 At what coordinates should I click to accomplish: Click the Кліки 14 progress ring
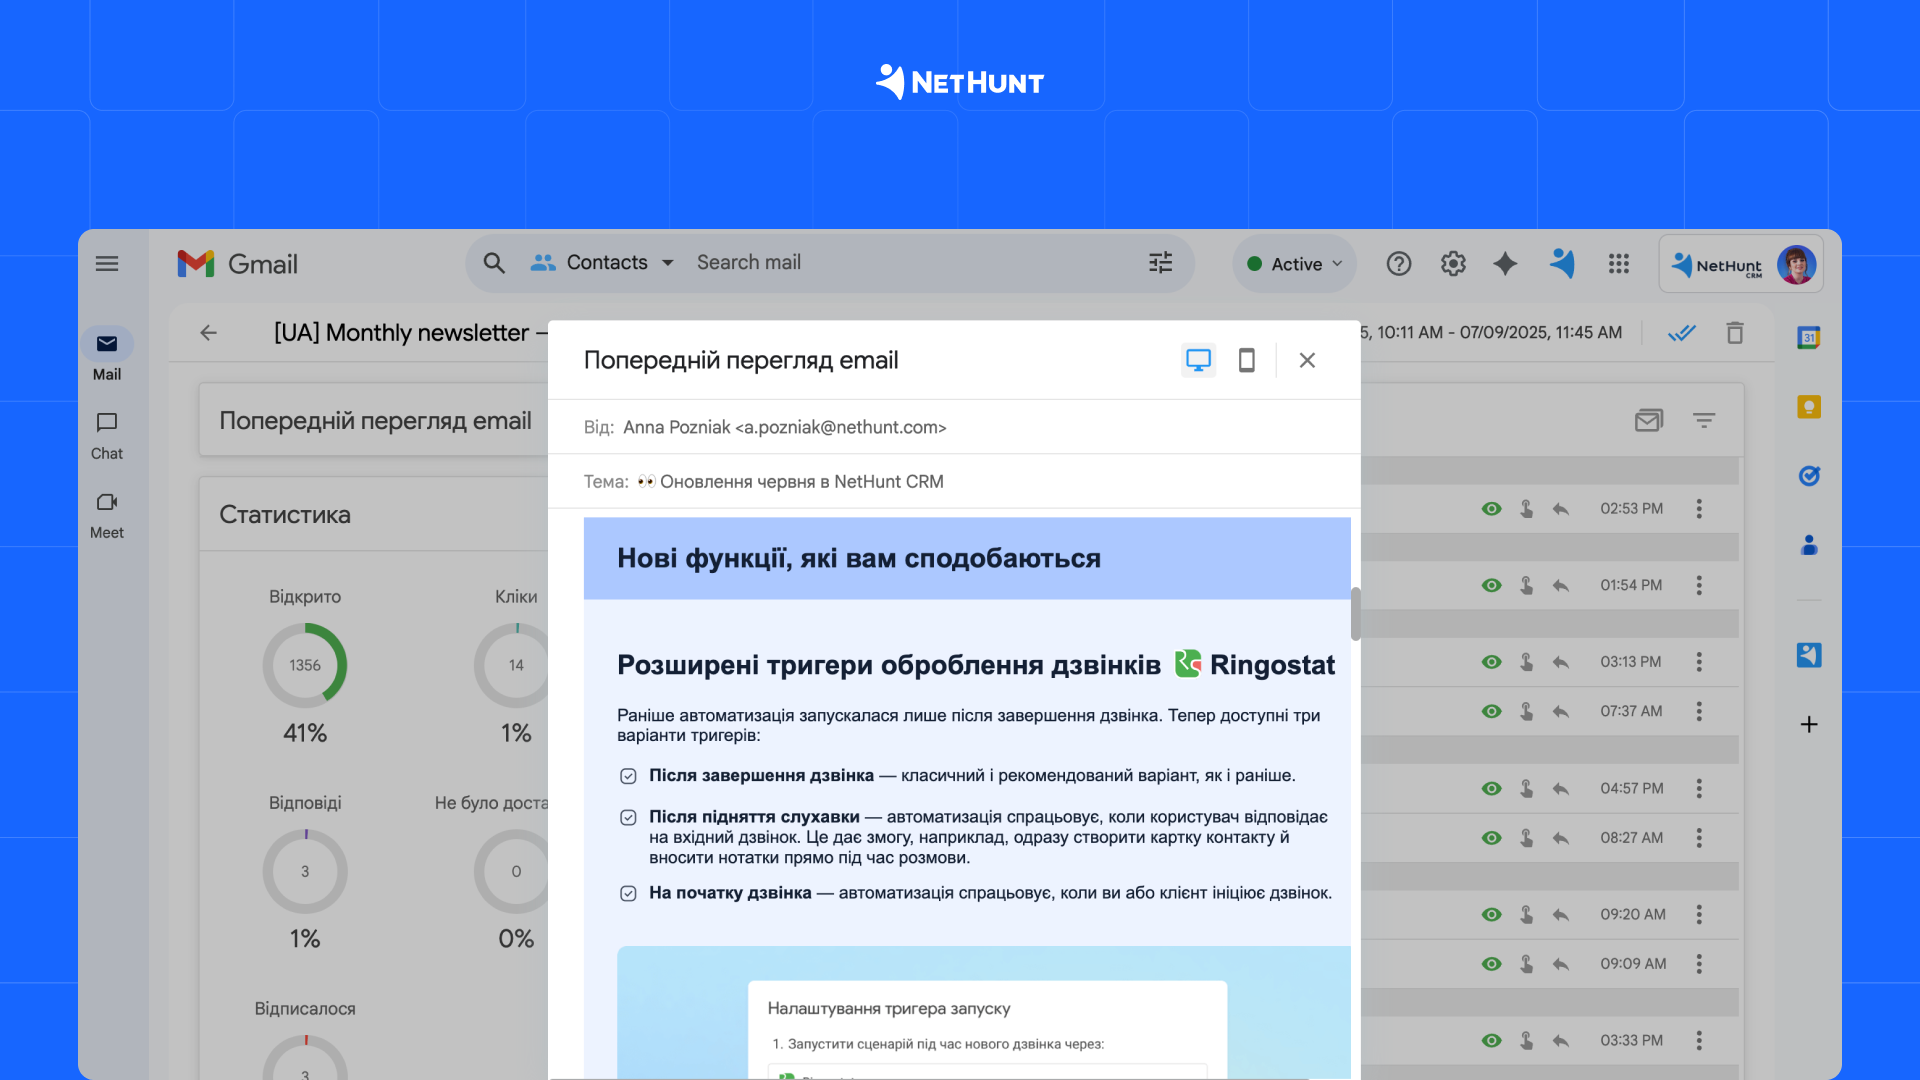coord(511,666)
